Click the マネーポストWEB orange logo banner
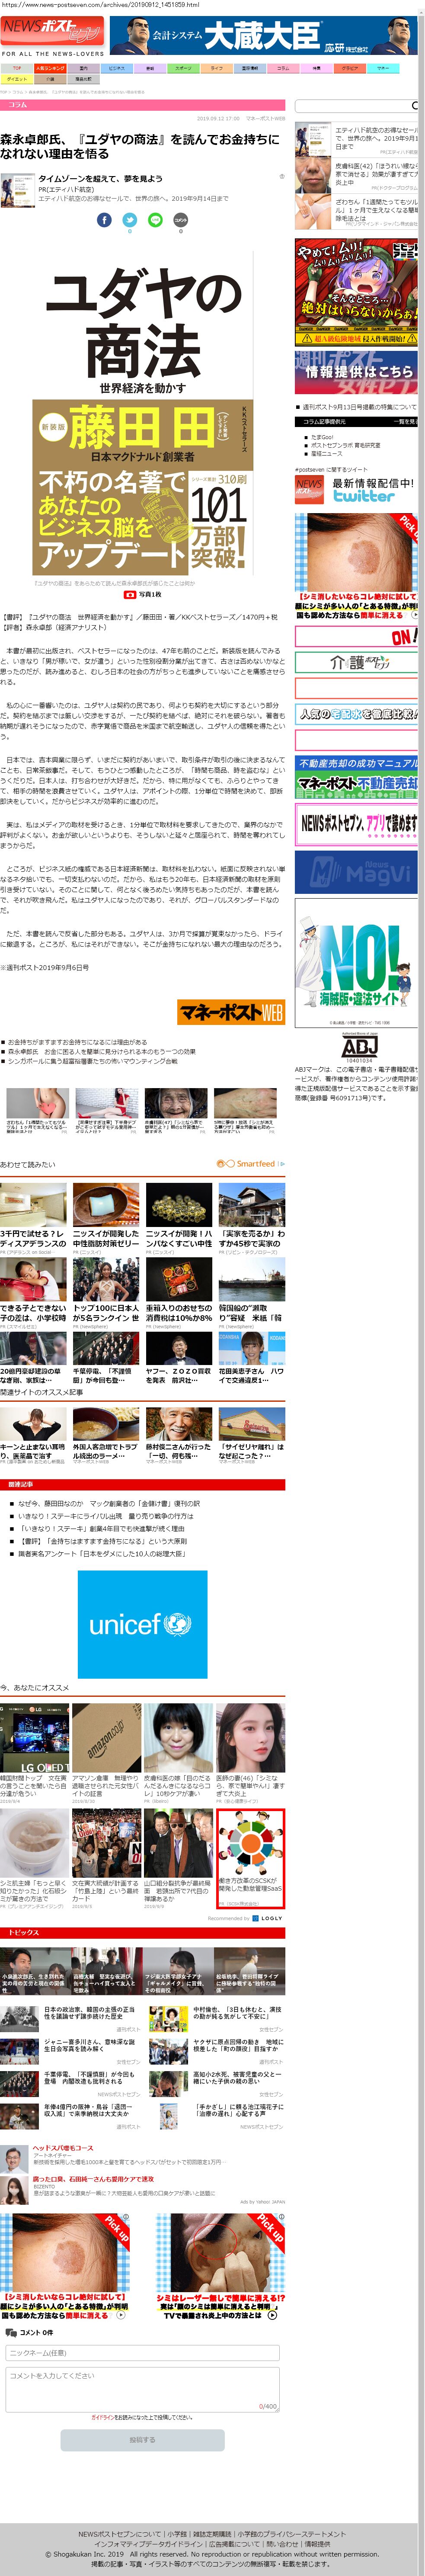The height and width of the screenshot is (2576, 425). tap(231, 1011)
